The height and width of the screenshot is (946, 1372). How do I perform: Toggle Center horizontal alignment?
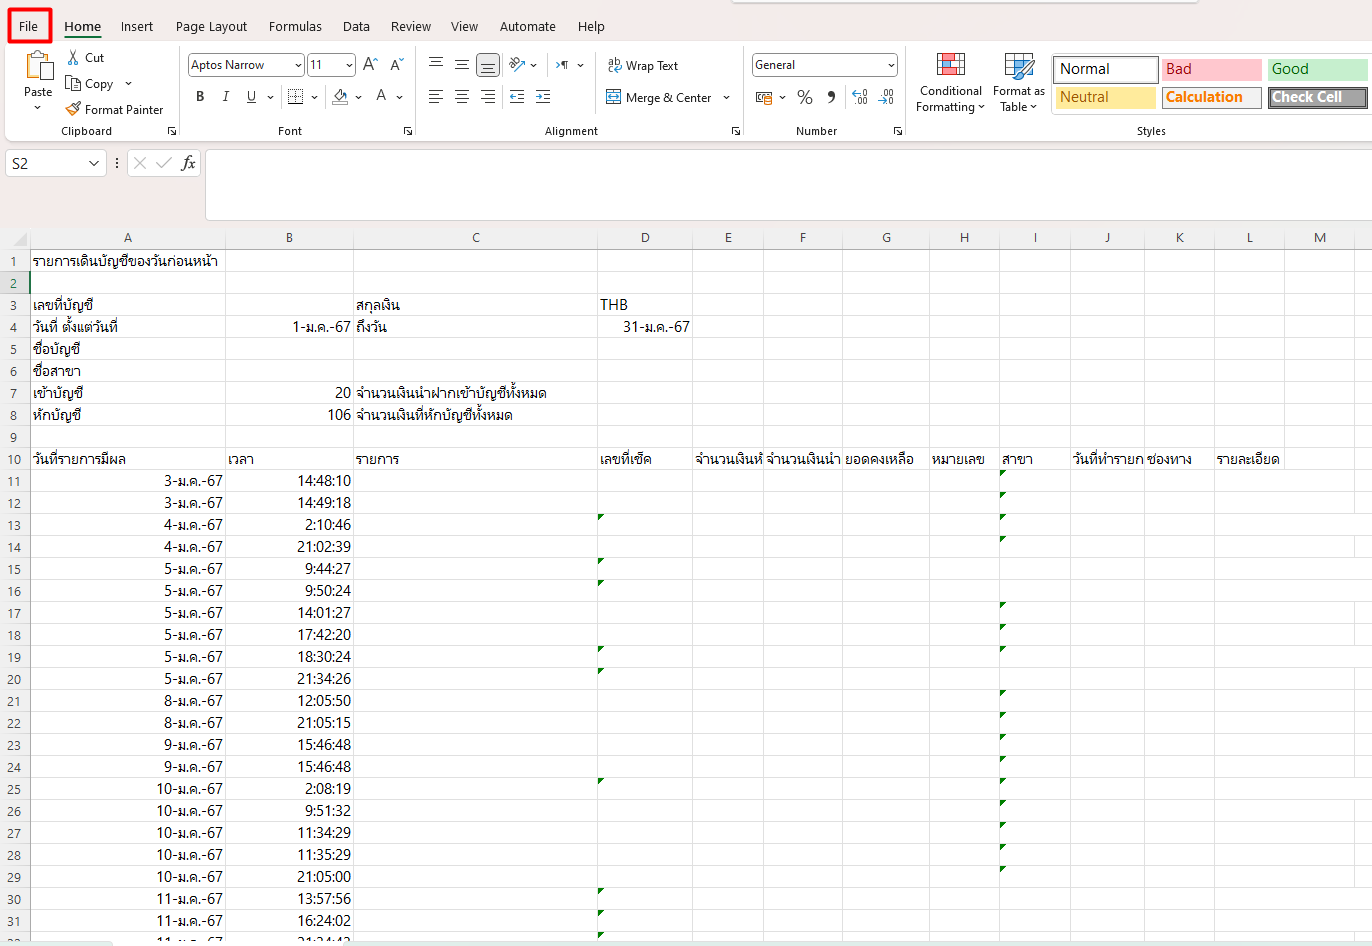[x=462, y=97]
